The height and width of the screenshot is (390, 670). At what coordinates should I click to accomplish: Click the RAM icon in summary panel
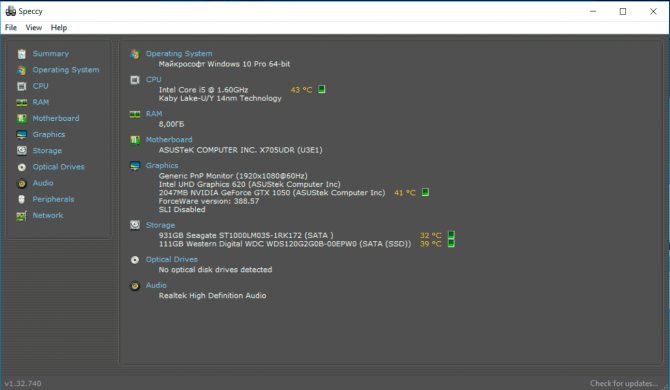pos(135,114)
